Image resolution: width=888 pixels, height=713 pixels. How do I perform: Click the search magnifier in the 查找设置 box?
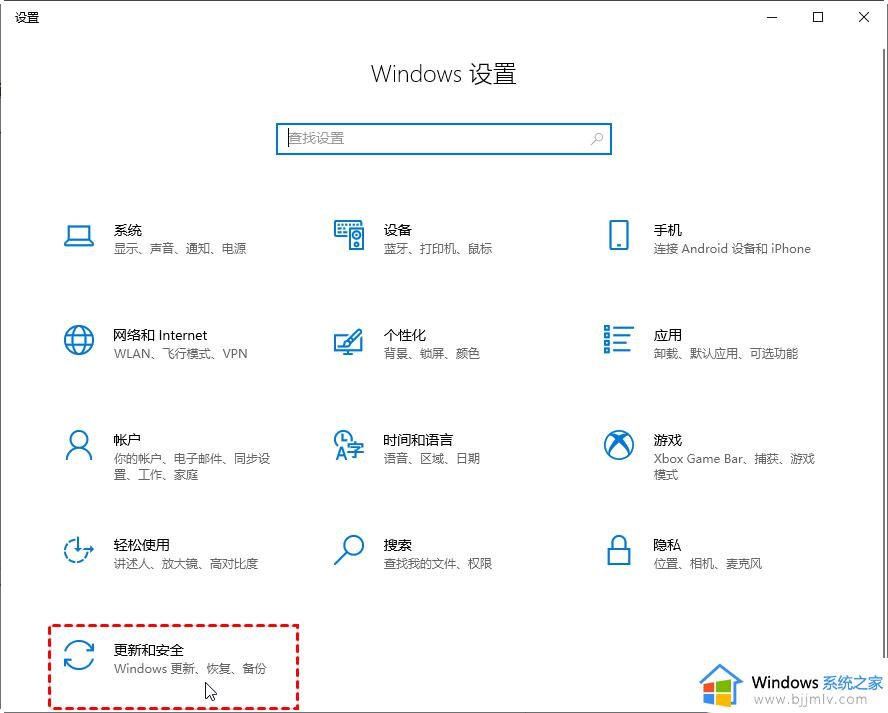coord(597,138)
